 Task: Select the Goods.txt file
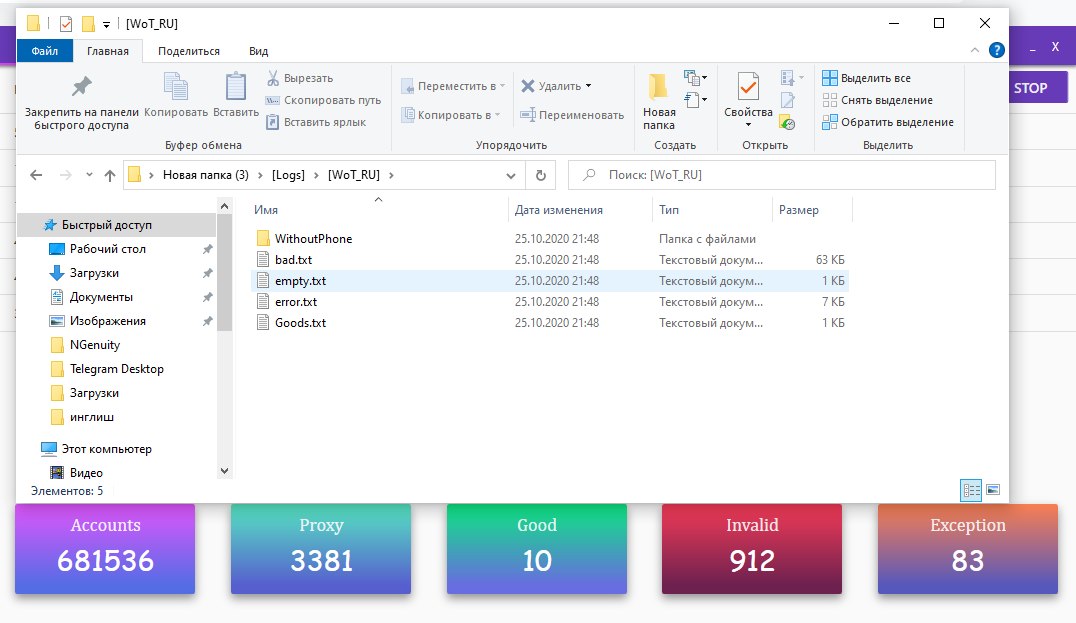point(300,323)
